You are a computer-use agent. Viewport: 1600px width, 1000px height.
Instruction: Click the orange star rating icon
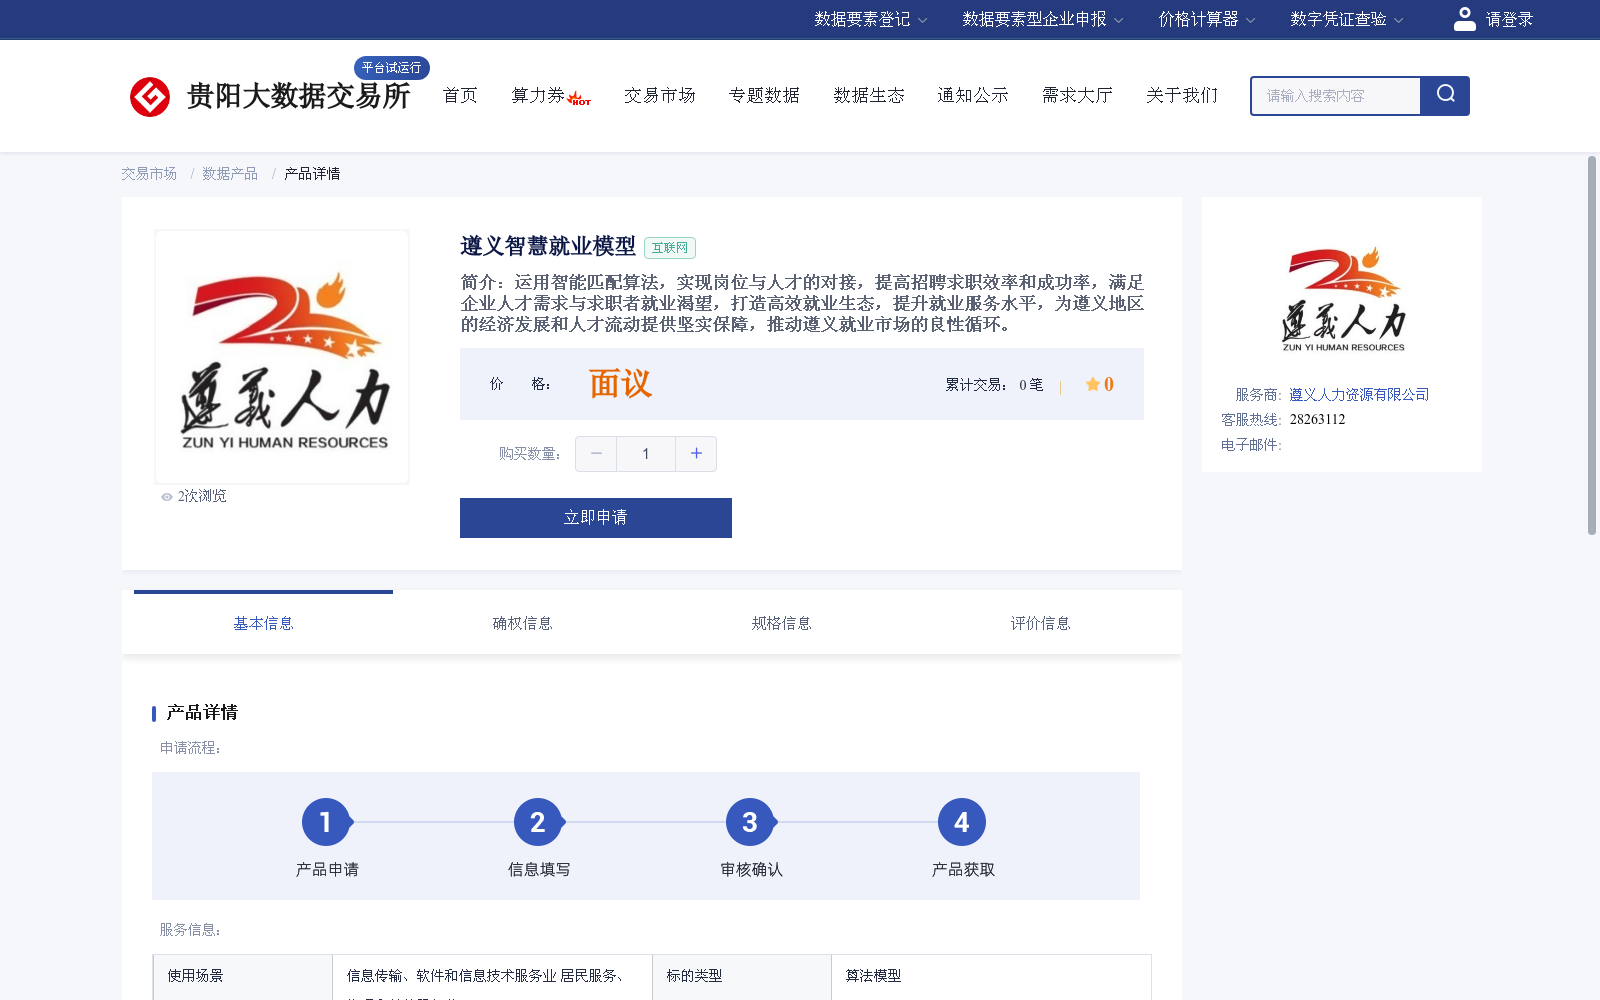1092,384
